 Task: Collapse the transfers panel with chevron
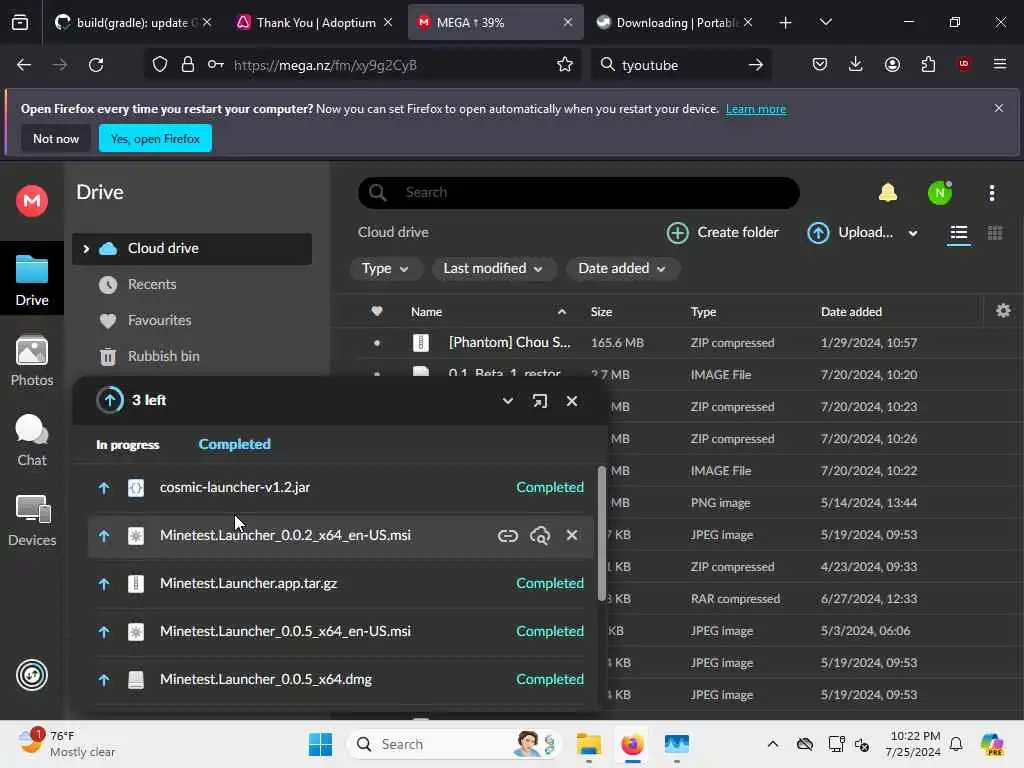pos(507,400)
